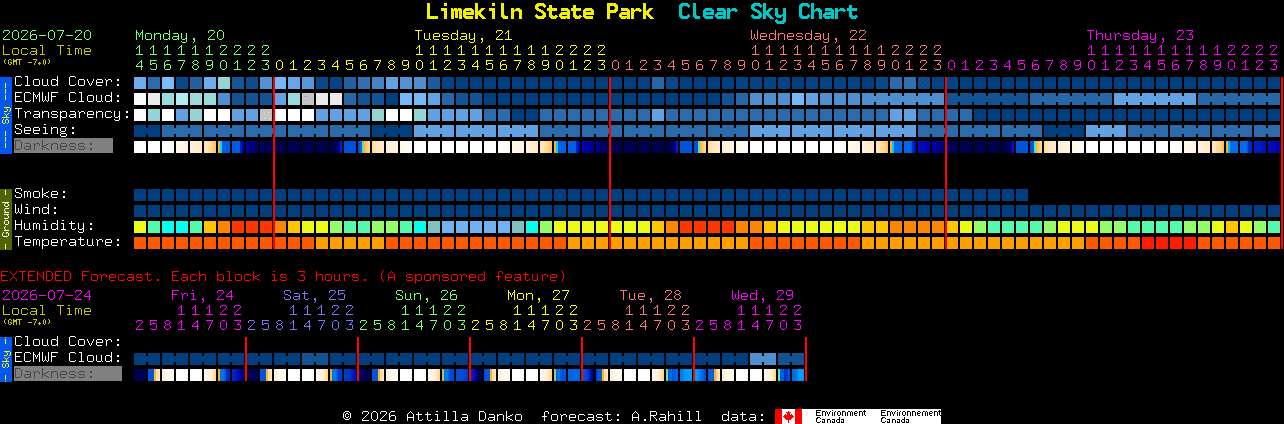Screen dimensions: 1284x424
Task: Click the © 2026 Attilla Danko credit
Action: 432,416
